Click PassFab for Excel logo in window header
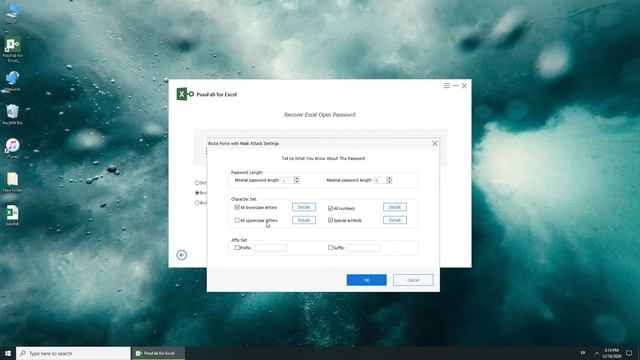Image resolution: width=640 pixels, height=360 pixels. 185,94
